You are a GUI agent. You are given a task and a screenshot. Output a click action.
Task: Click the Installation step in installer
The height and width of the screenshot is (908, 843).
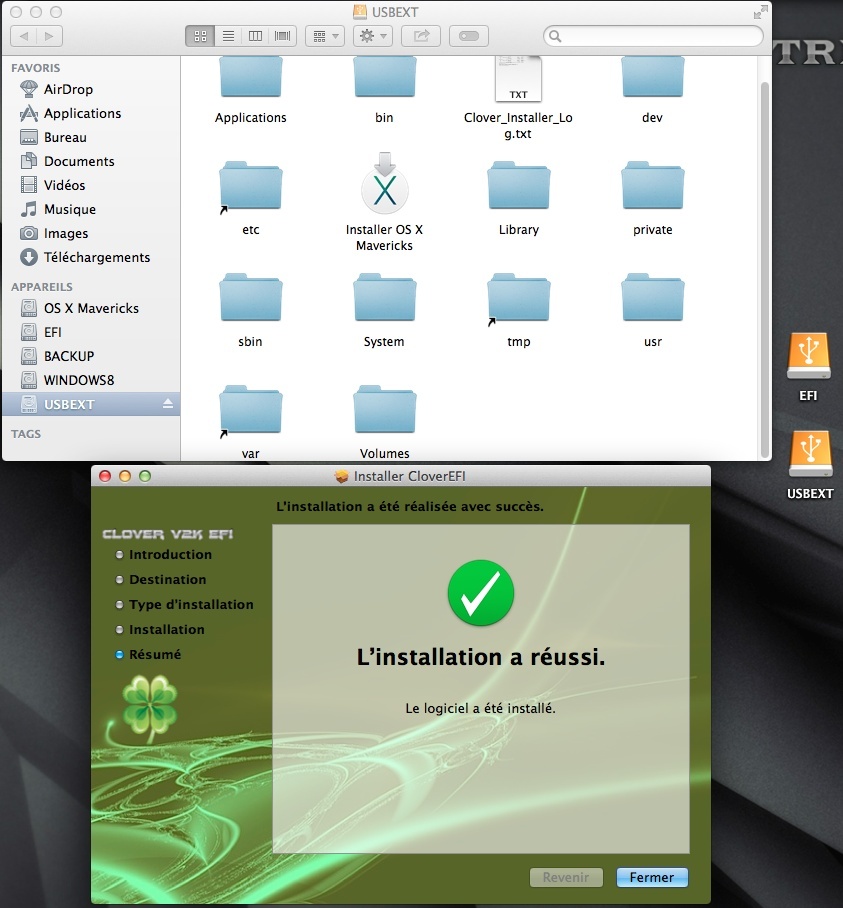[160, 629]
